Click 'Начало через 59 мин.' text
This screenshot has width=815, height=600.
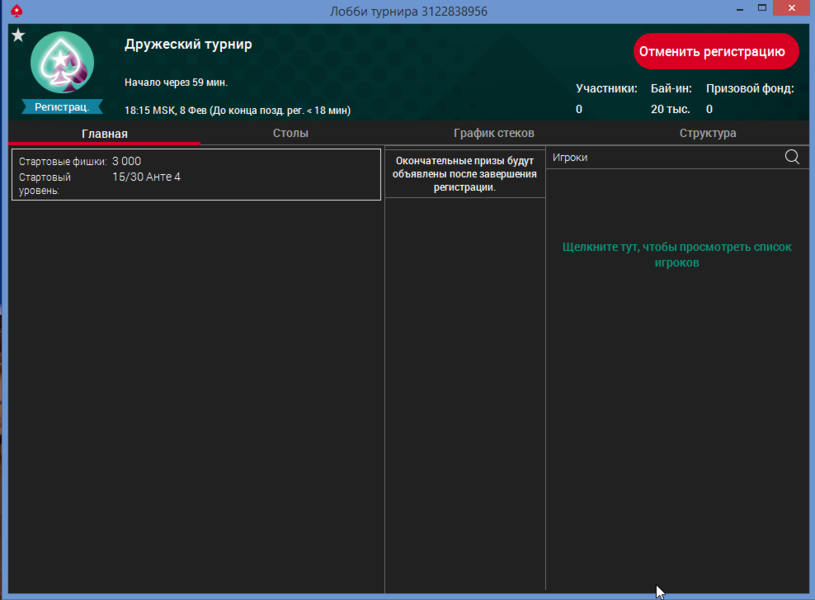click(176, 82)
